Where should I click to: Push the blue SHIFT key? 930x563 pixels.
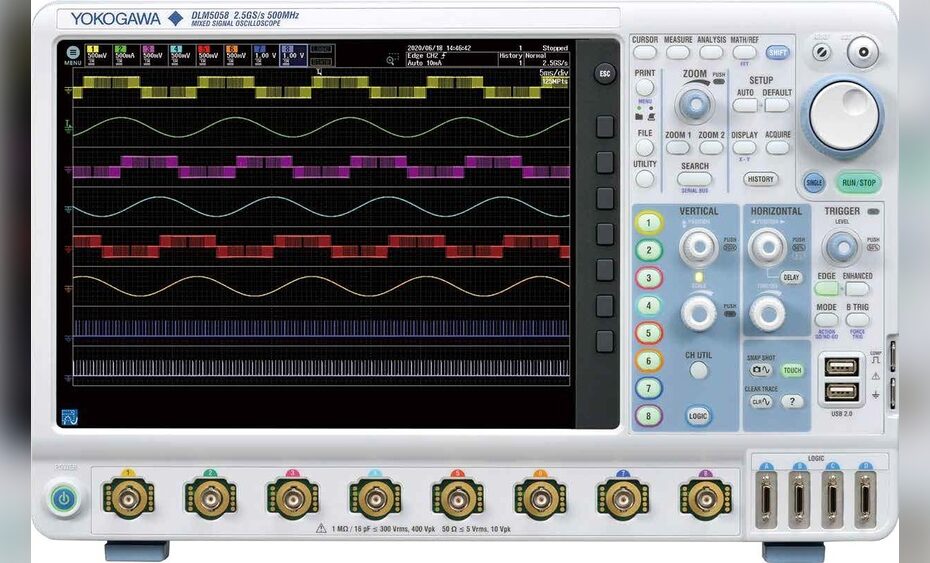(x=777, y=52)
